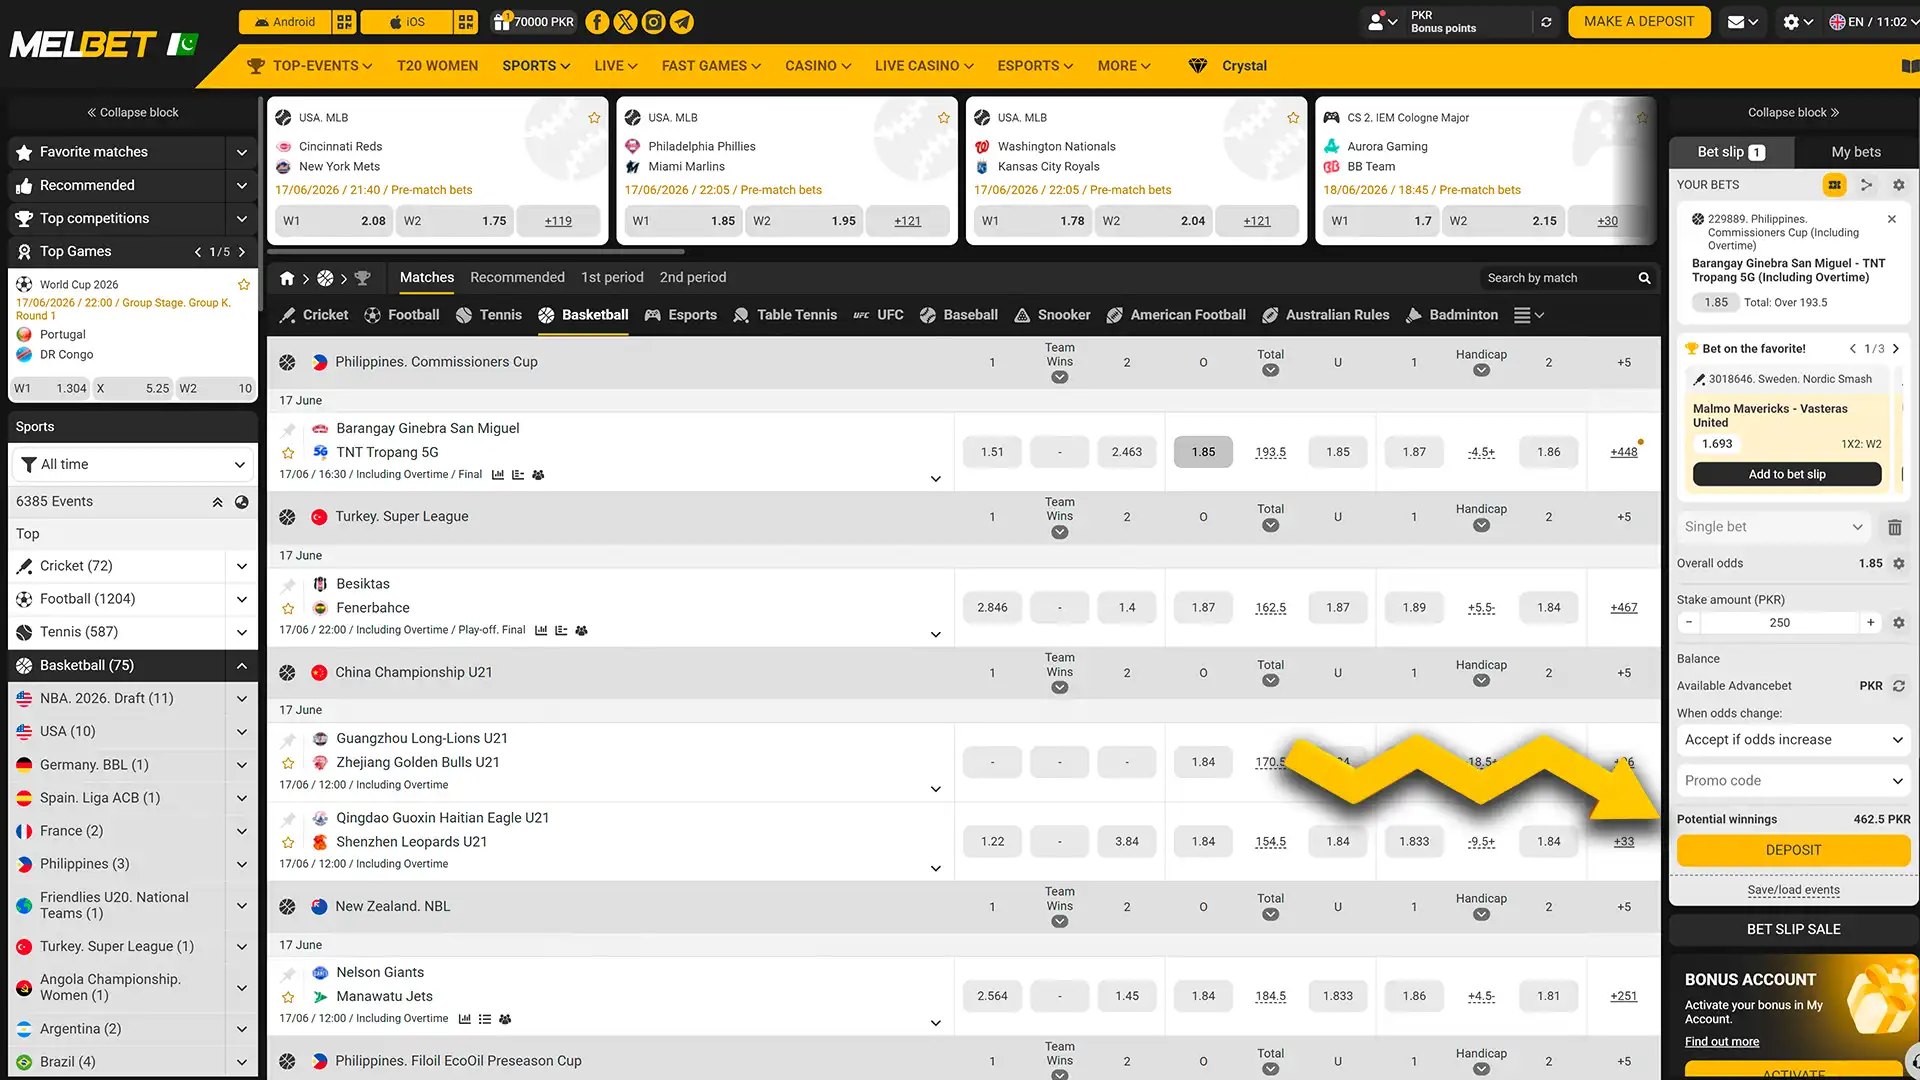The width and height of the screenshot is (1920, 1080).
Task: Favorite the Washington Nationals match card
Action: 1293,118
